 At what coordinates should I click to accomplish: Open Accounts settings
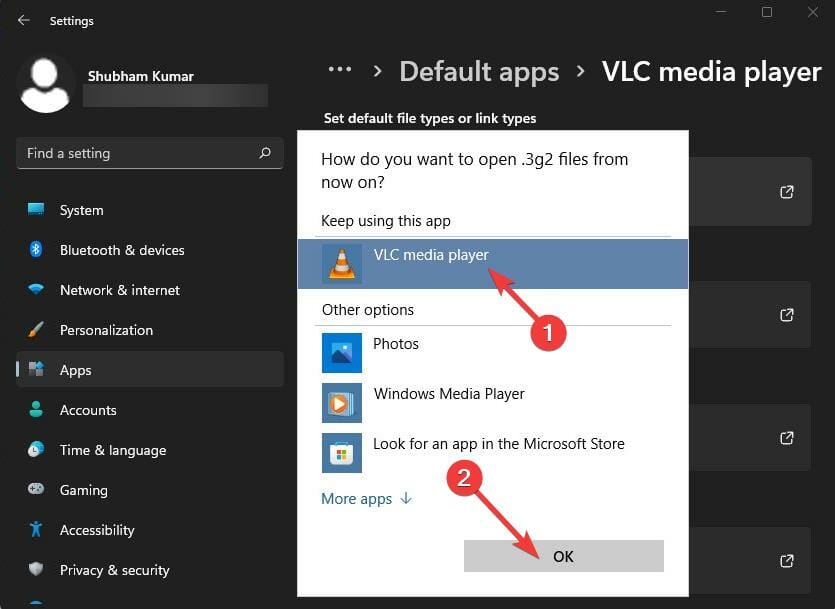point(150,410)
